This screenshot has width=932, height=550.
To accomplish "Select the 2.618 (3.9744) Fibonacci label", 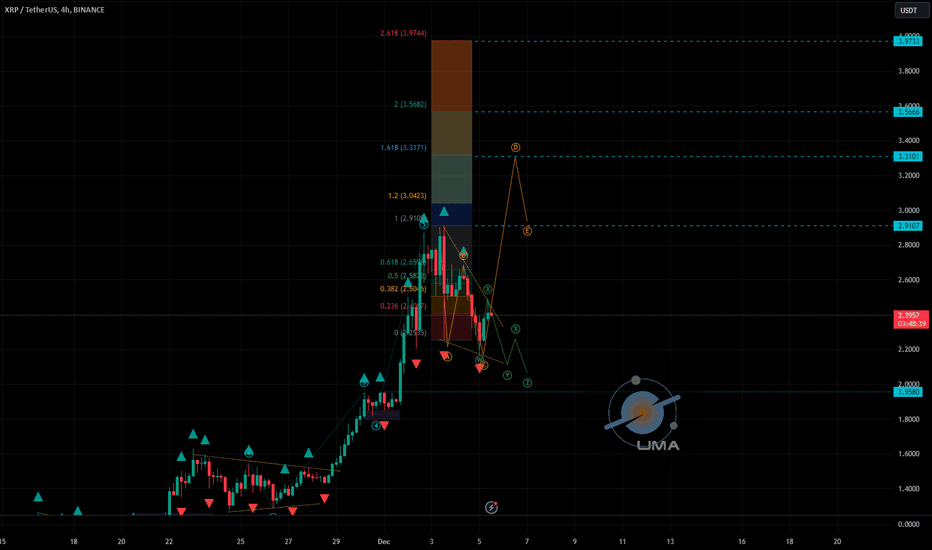I will 404,33.
